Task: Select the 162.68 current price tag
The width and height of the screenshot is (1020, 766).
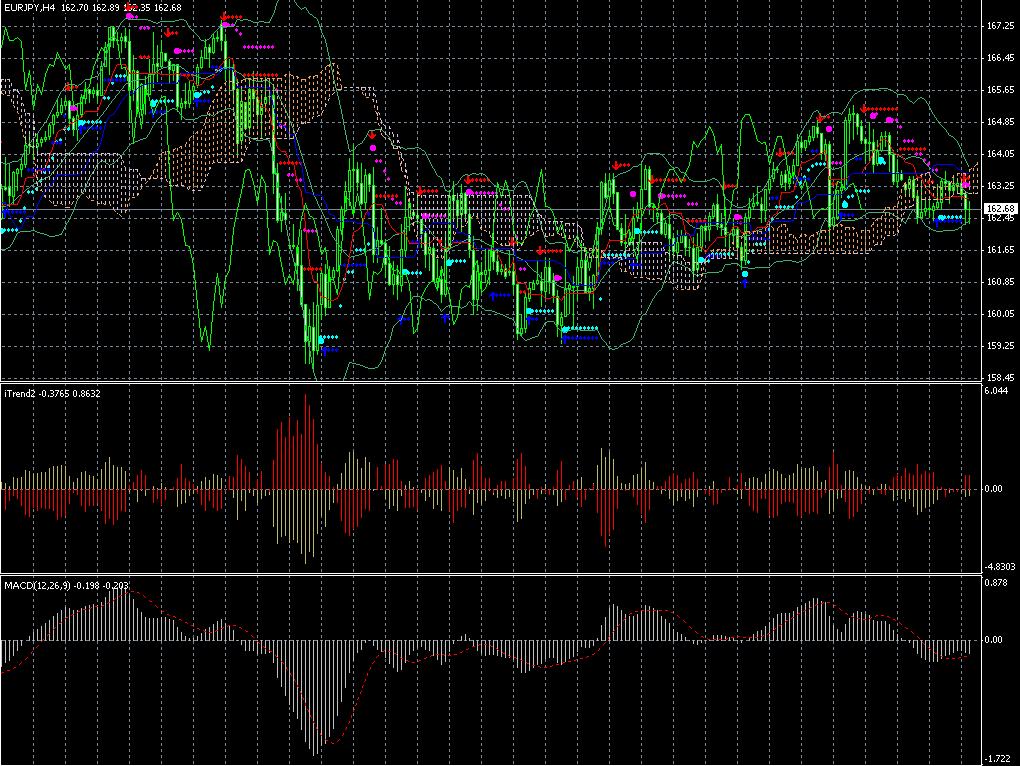Action: click(1000, 209)
